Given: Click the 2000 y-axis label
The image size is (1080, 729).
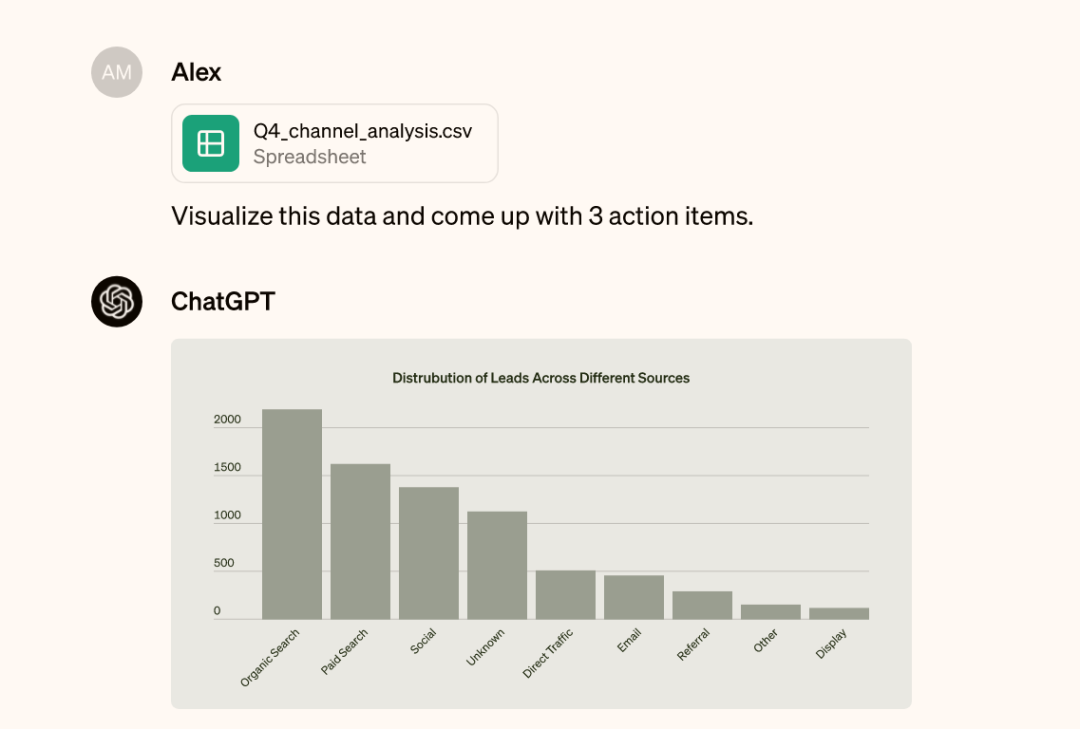Looking at the screenshot, I should coord(227,419).
